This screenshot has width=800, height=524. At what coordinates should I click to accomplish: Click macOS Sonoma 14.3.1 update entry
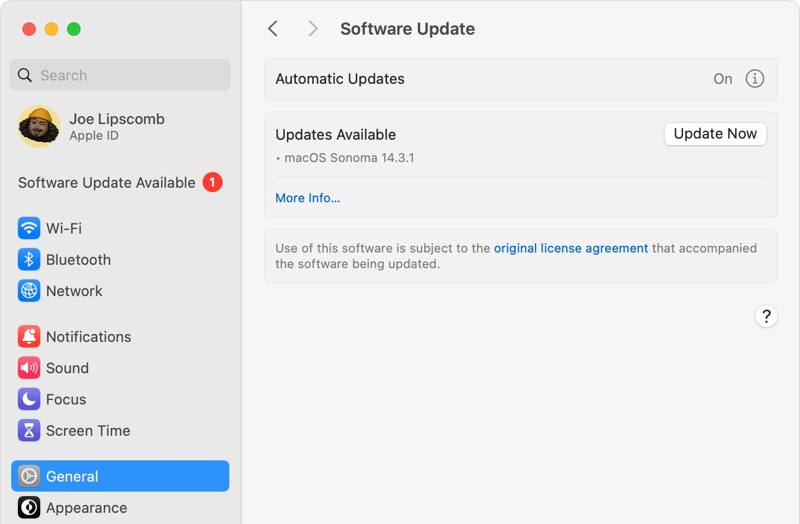[x=349, y=158]
